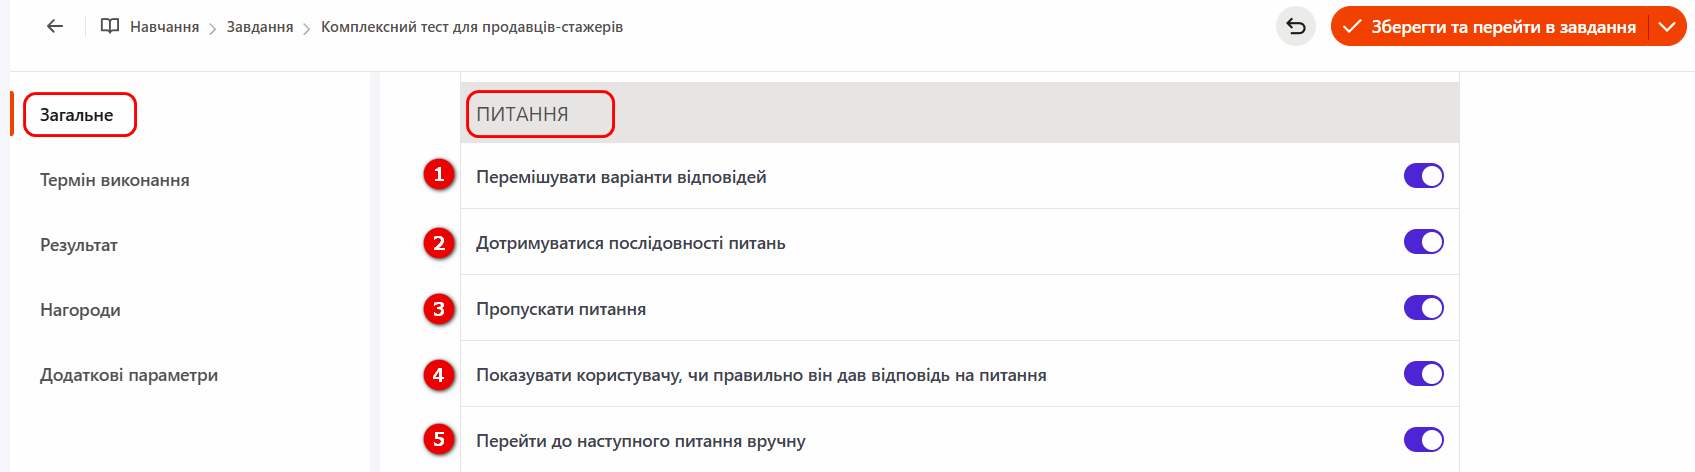Toggle the show-correct-answer switch
This screenshot has width=1695, height=472.
click(1423, 374)
